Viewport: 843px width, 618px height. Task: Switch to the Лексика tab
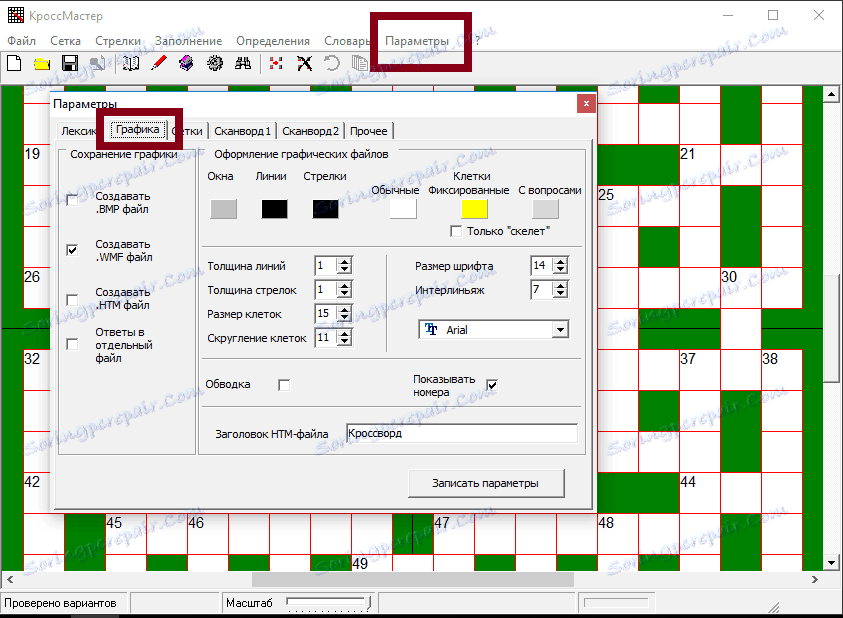pyautogui.click(x=78, y=131)
